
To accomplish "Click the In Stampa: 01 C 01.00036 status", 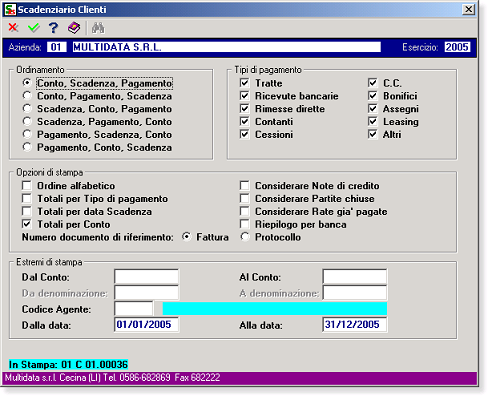I will (68, 364).
